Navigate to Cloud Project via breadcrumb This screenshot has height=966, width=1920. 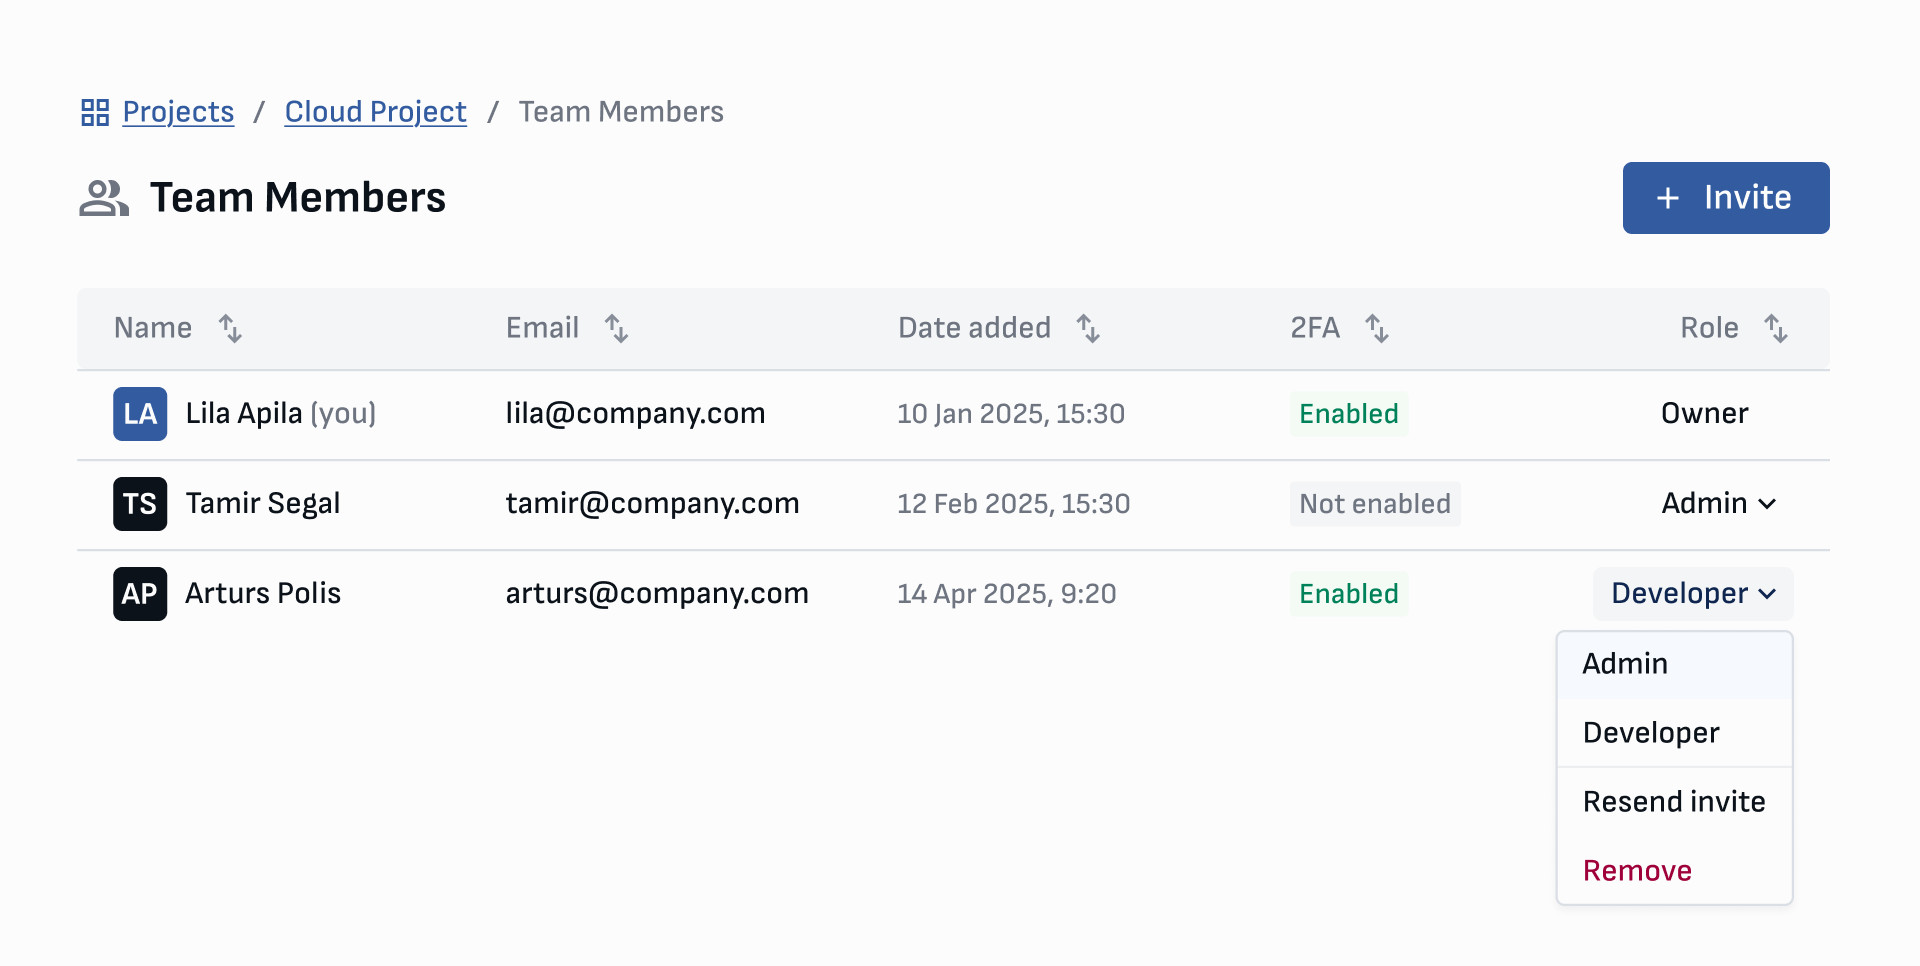(x=375, y=111)
